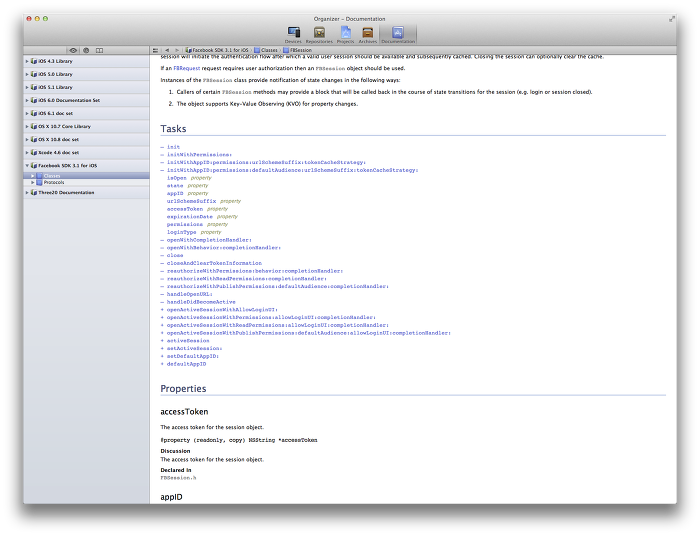
Task: Show the Bookmarks navigator (open book icon)
Action: [x=100, y=50]
